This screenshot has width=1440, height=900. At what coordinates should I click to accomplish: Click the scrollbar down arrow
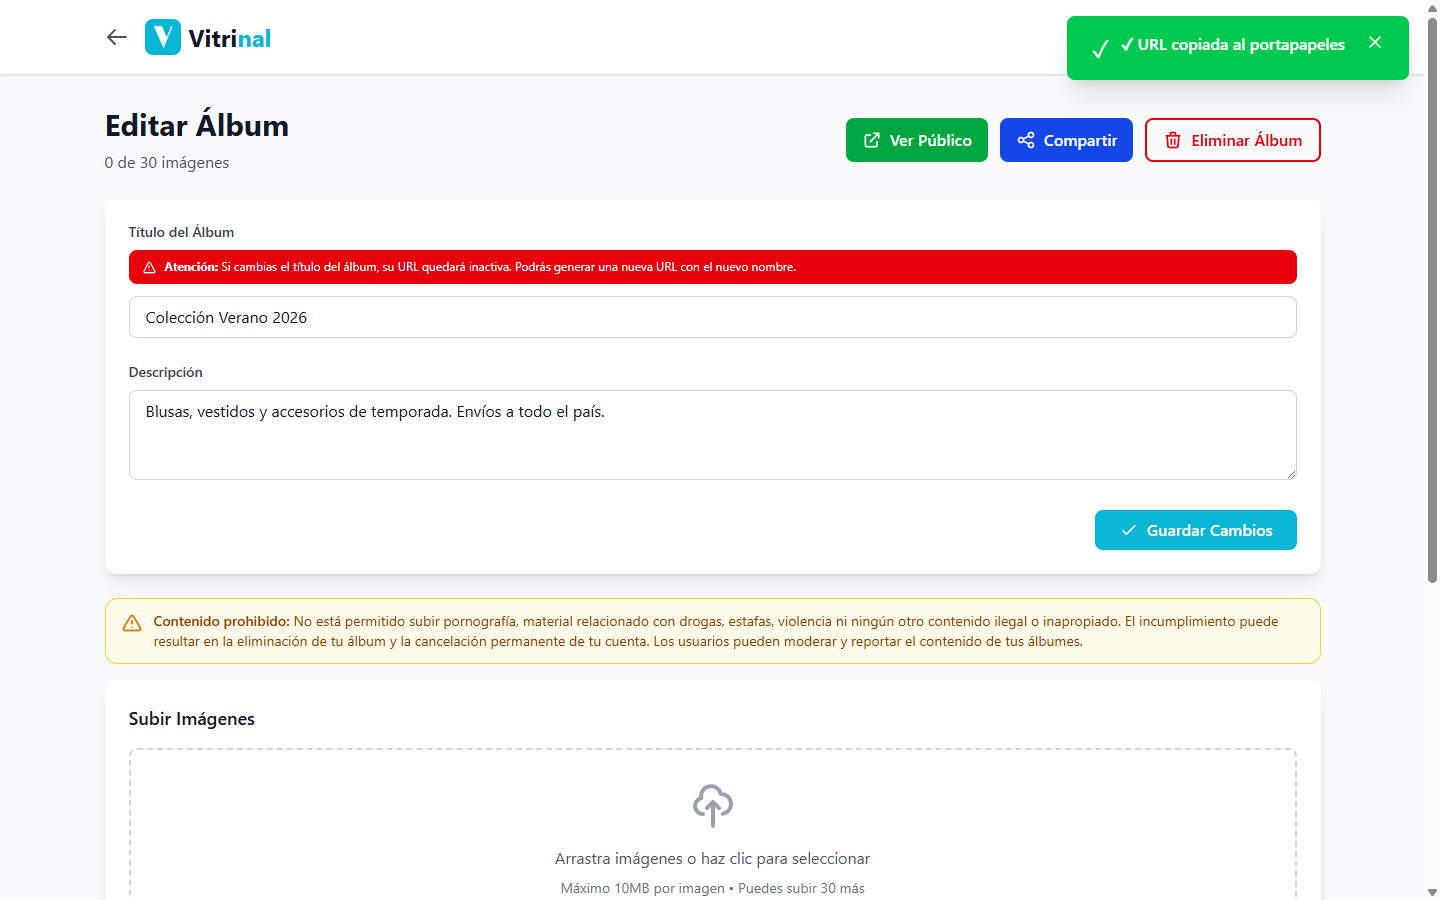coord(1432,892)
